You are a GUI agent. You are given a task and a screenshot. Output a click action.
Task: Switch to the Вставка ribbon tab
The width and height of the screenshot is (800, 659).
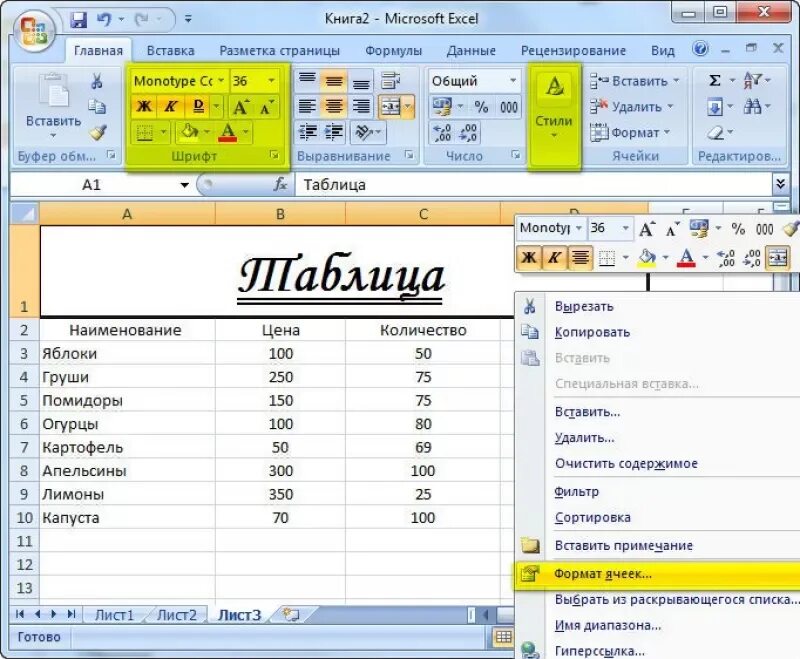[170, 50]
